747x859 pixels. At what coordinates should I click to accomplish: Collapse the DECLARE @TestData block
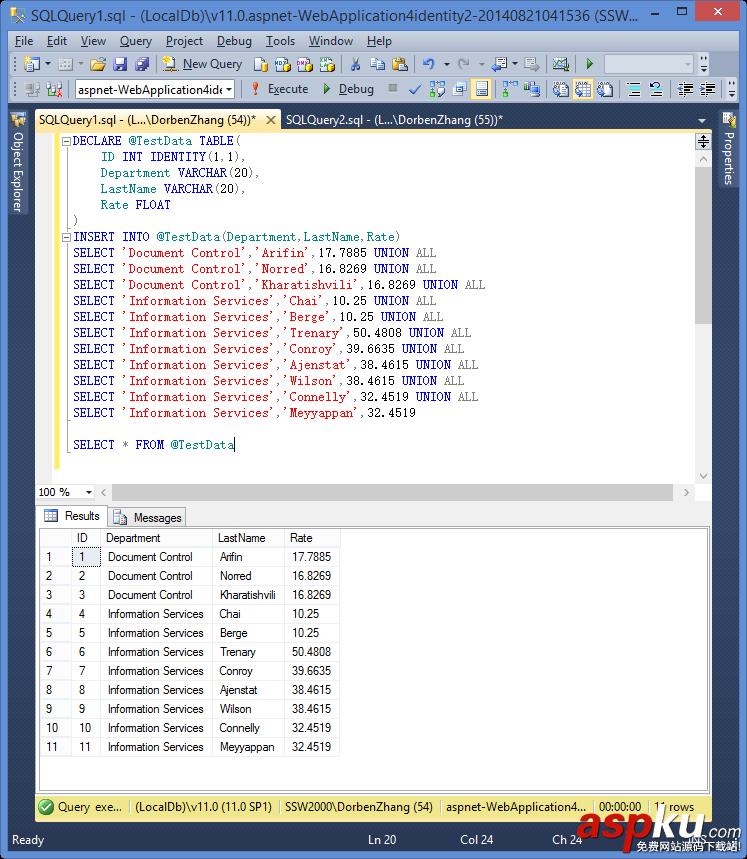(66, 141)
